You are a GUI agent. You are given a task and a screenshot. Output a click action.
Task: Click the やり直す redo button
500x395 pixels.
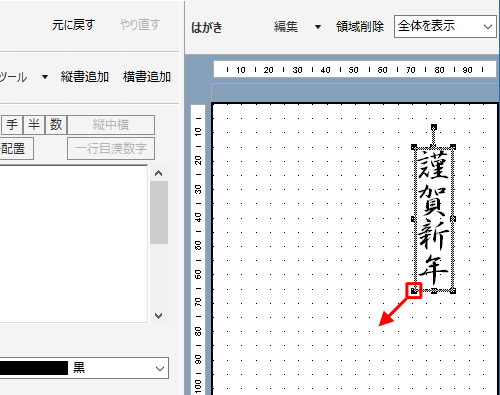coord(140,25)
